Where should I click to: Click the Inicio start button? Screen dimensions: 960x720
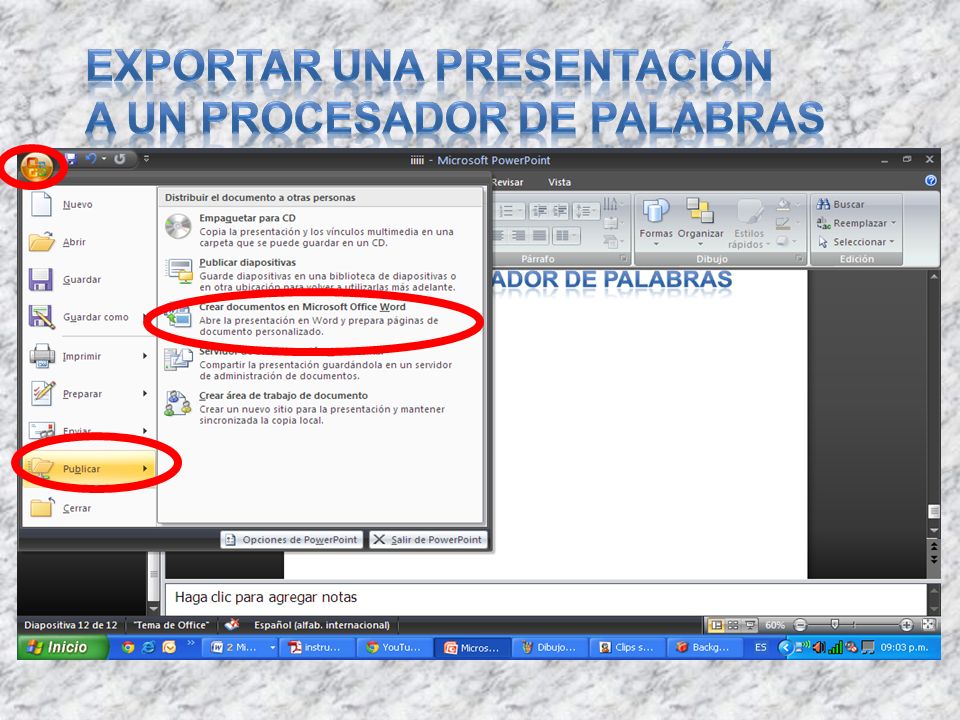[62, 647]
